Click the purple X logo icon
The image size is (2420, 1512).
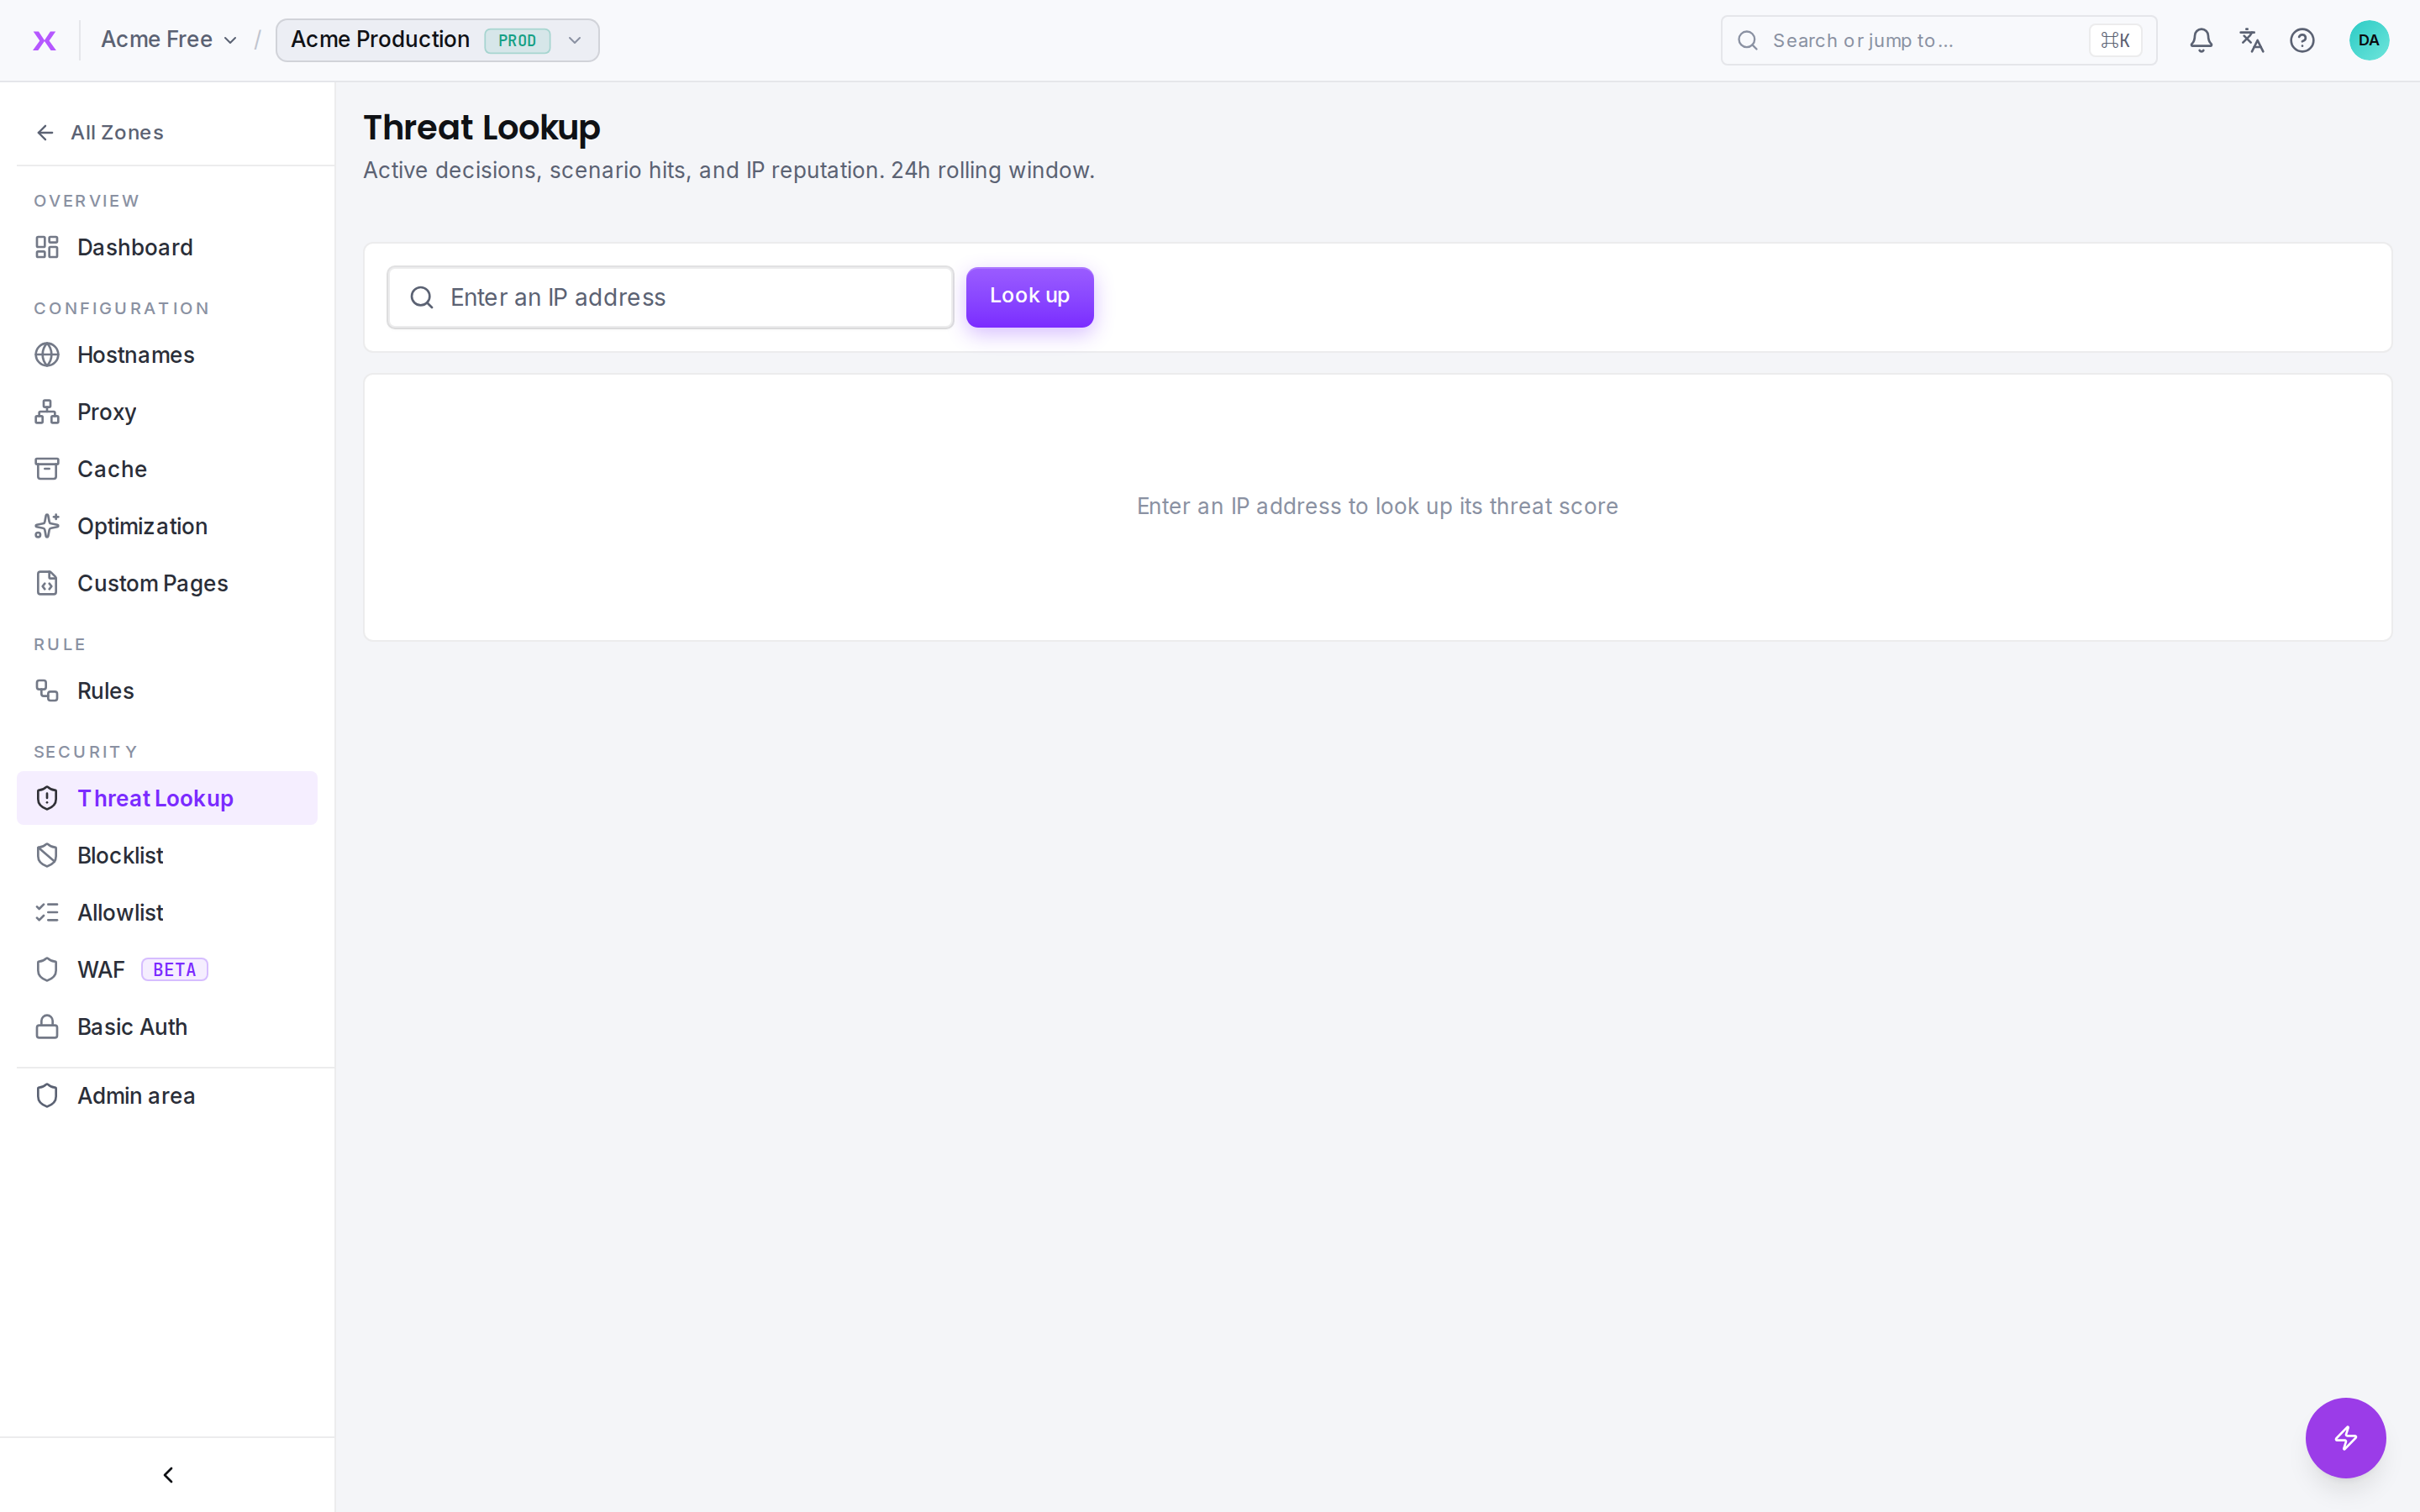tap(44, 40)
